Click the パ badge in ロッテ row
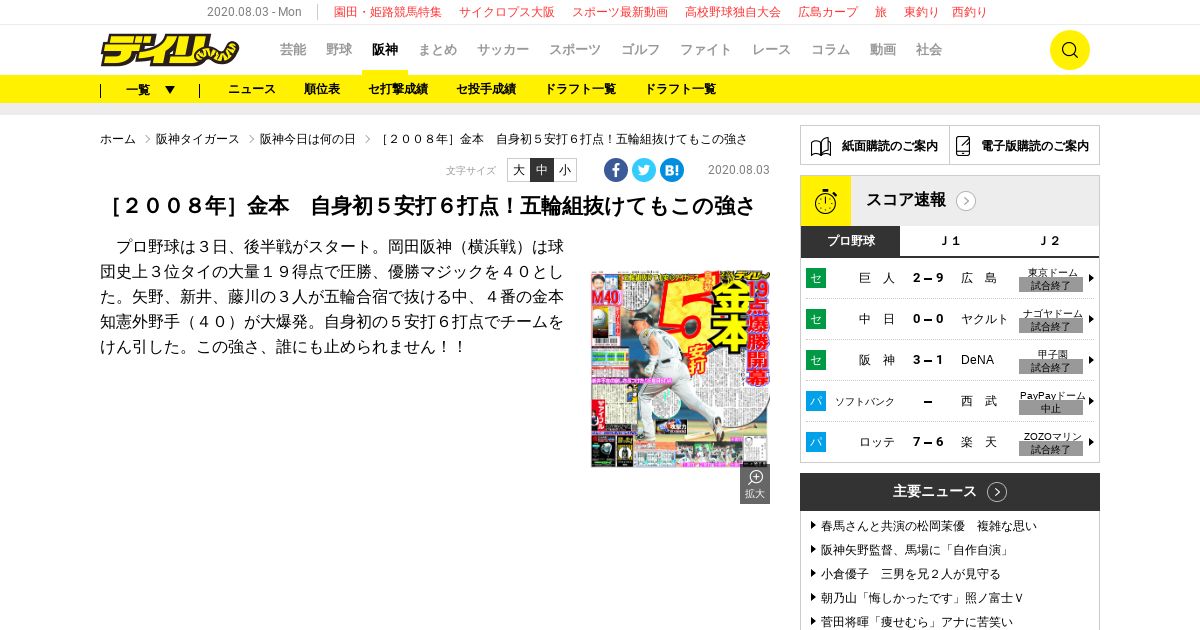 816,442
